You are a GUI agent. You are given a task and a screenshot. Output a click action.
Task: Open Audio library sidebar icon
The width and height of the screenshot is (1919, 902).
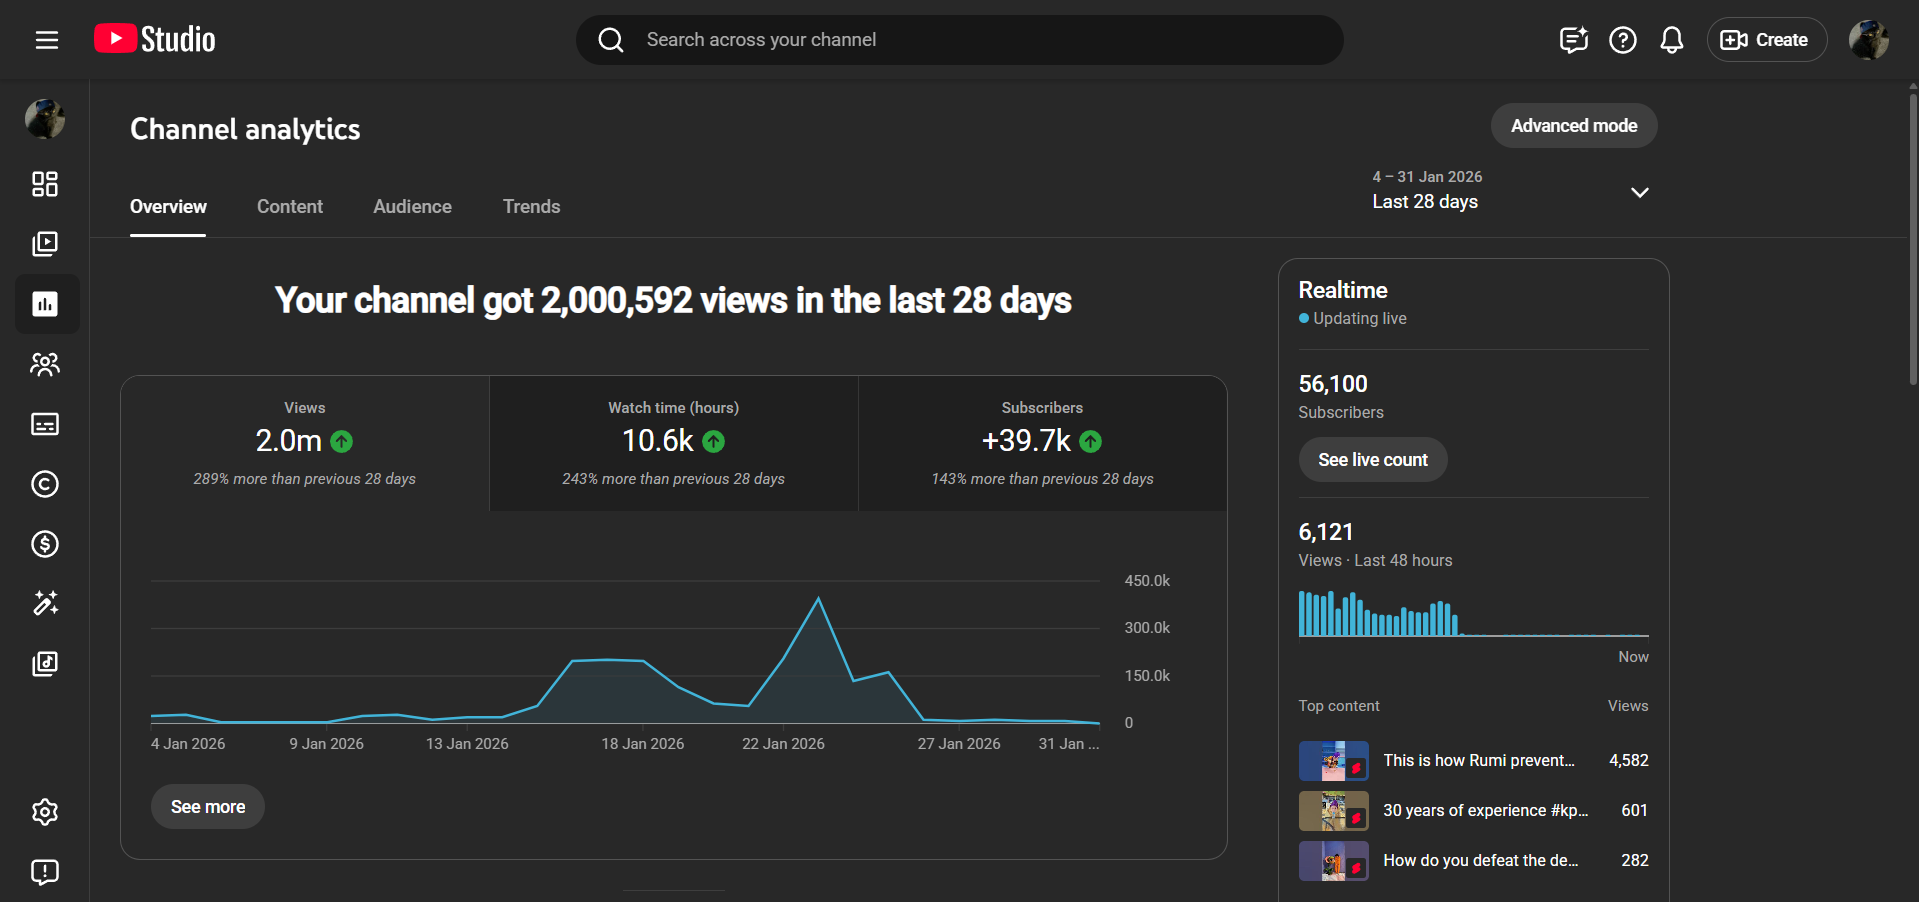tap(45, 664)
